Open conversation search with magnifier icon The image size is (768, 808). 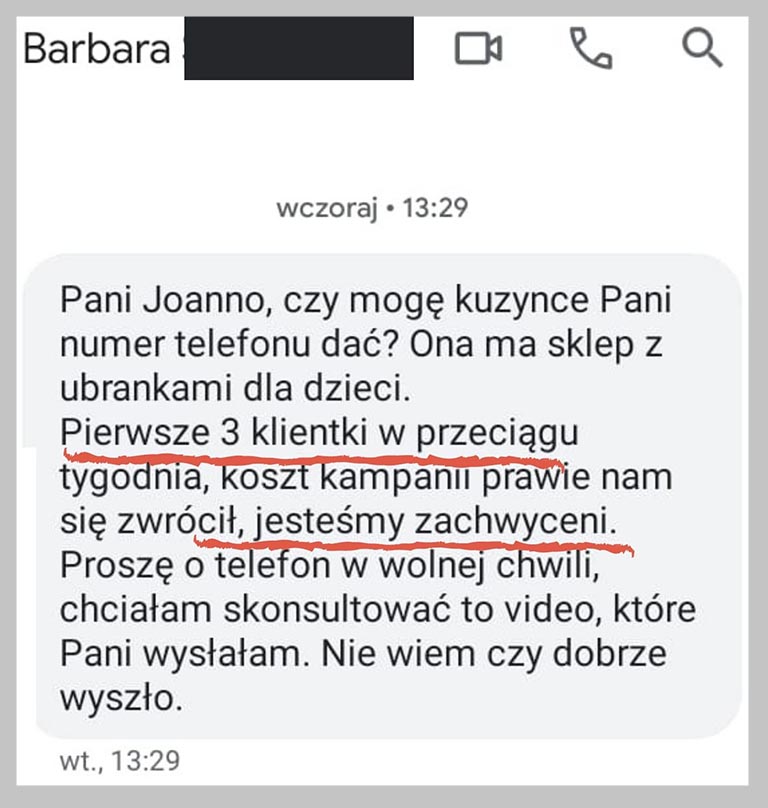click(702, 48)
